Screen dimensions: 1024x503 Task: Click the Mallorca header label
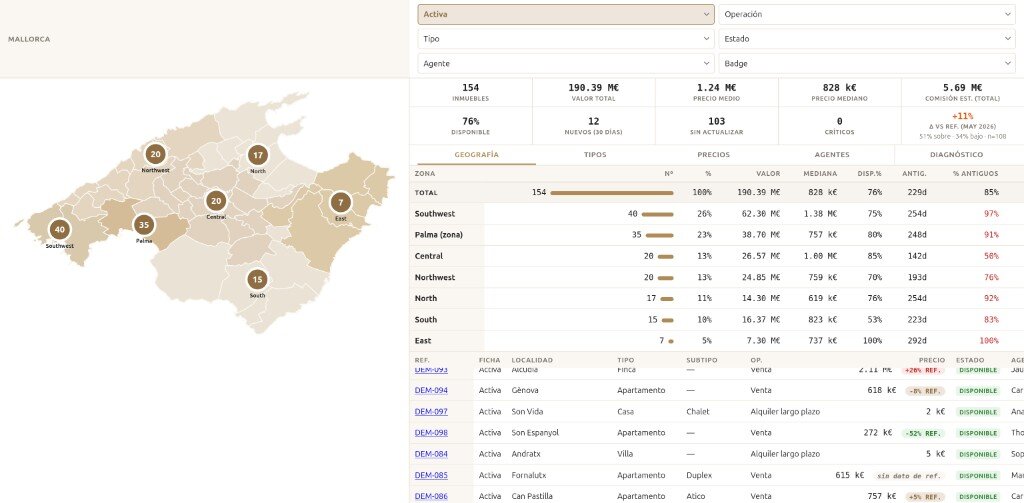[29, 39]
